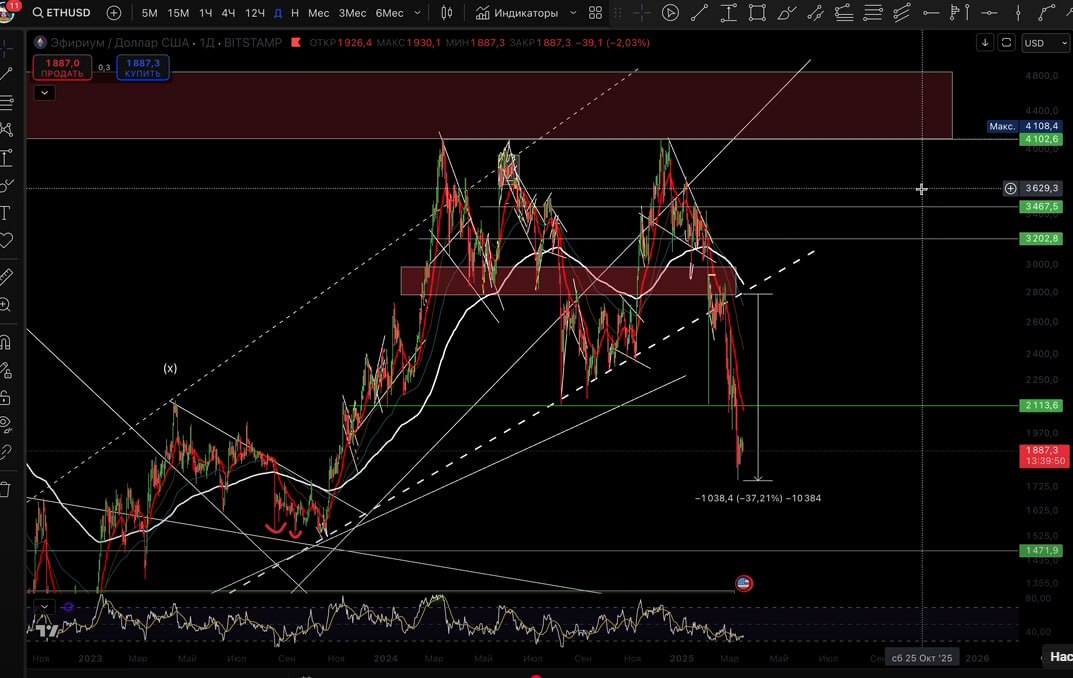Click the trash remove drawings icon
1073x678 pixels.
[x=6, y=489]
